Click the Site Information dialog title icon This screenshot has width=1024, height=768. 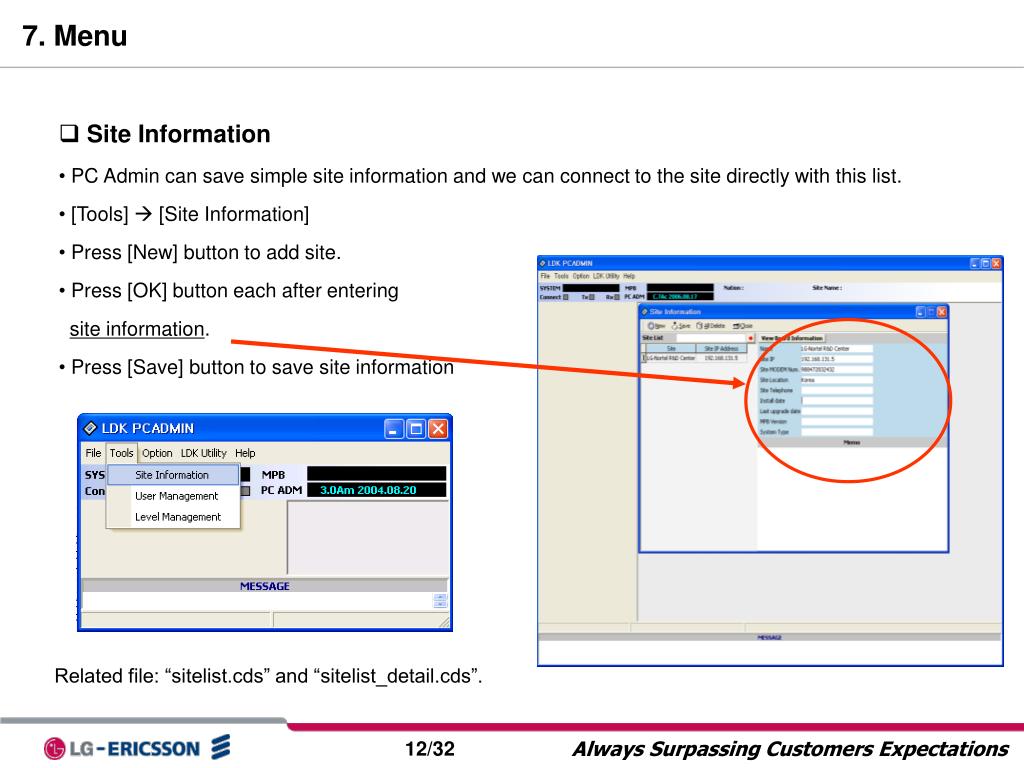click(645, 312)
